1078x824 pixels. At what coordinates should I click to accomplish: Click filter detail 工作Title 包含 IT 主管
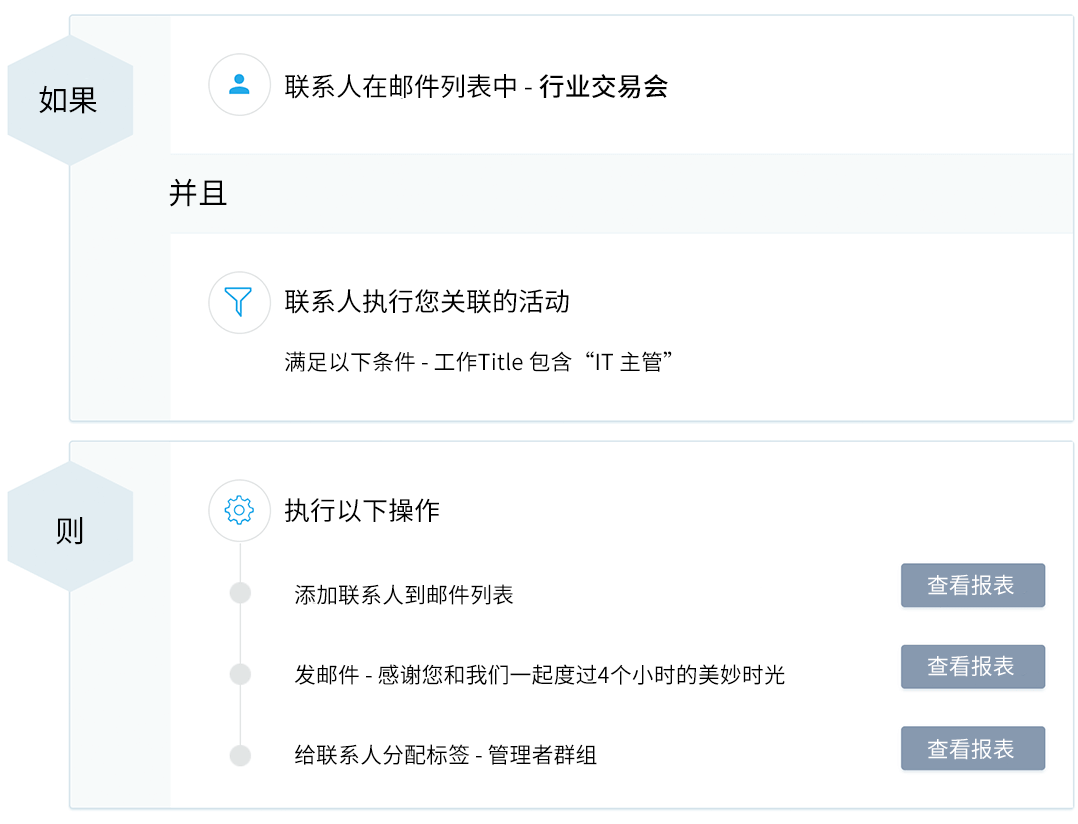[478, 362]
